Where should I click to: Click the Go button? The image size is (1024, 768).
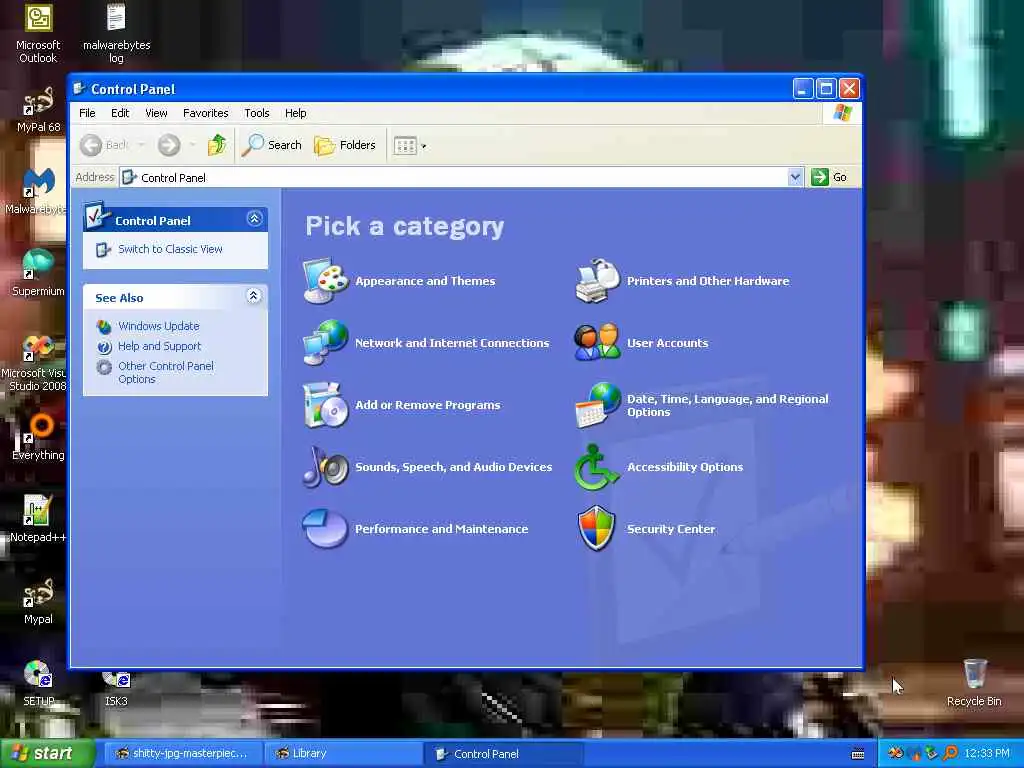[829, 177]
